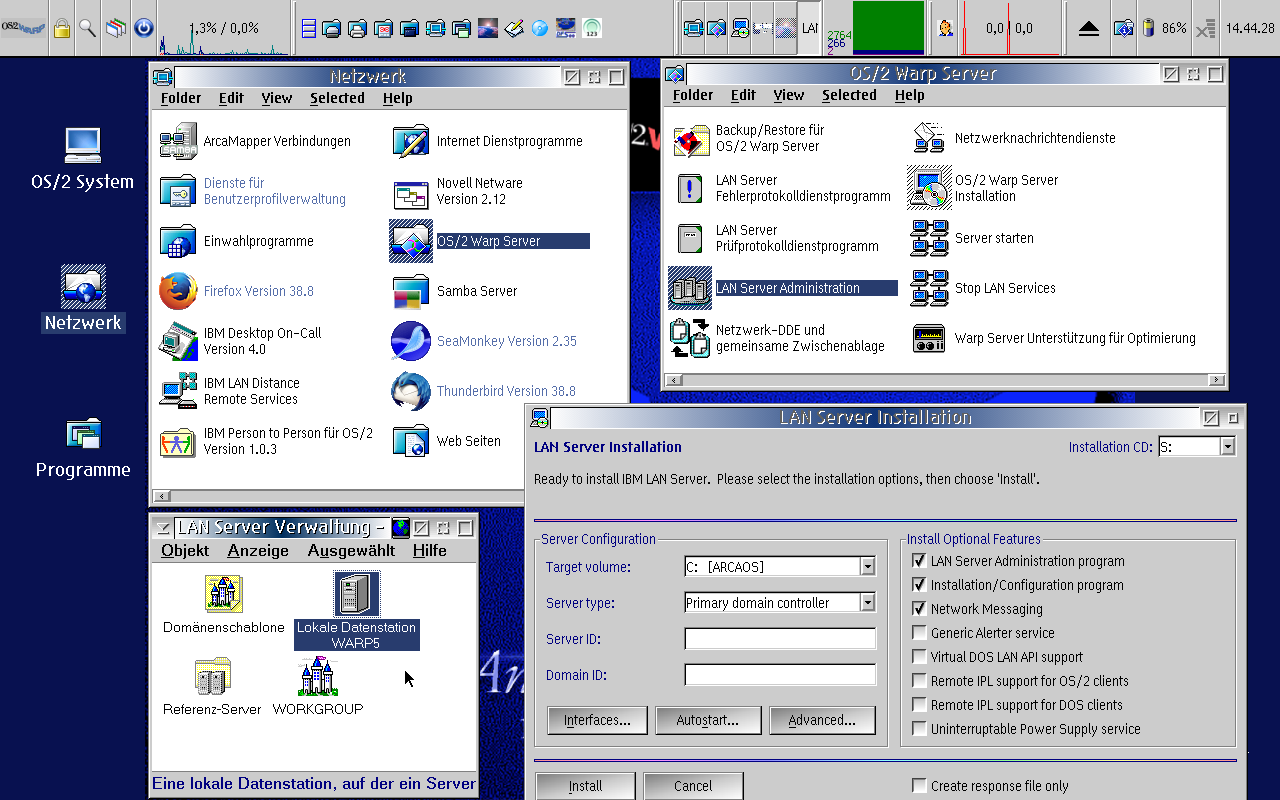
Task: Launch Firefox Version 38.8 icon
Action: (x=179, y=291)
